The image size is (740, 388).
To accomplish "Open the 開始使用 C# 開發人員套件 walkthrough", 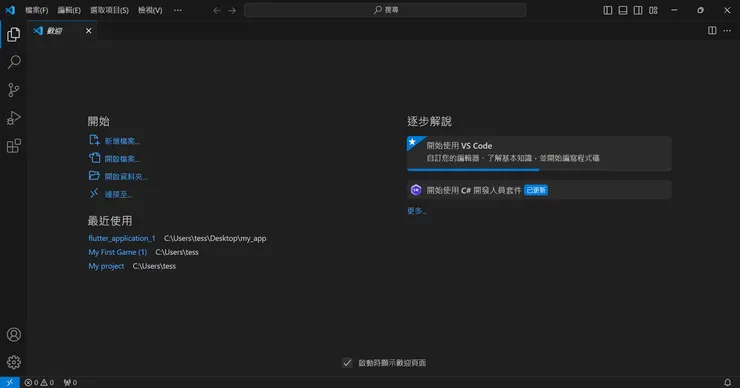I will [539, 190].
